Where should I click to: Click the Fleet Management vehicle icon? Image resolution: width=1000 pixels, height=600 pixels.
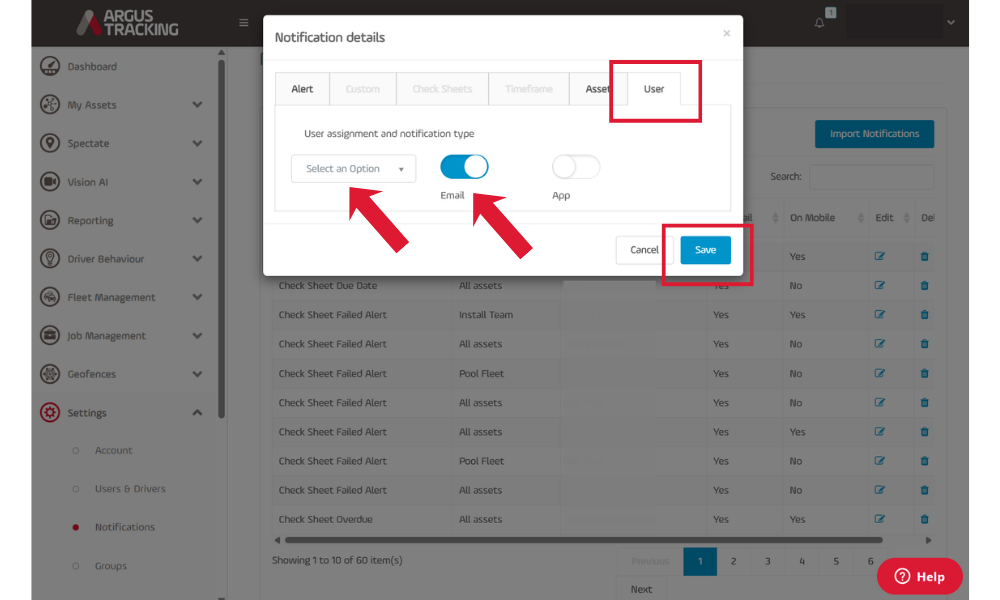coord(50,296)
